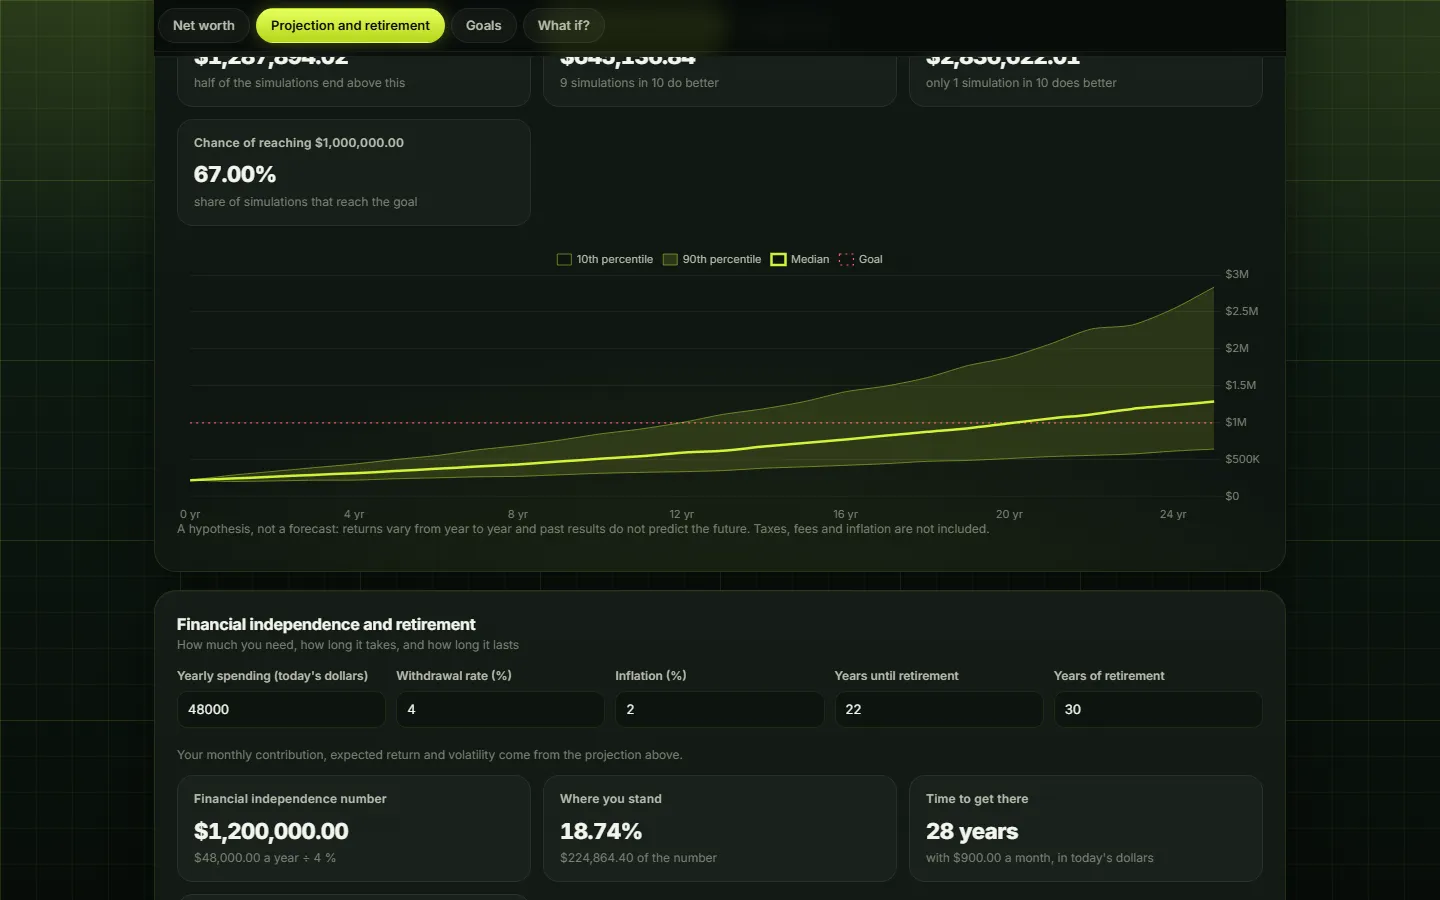Image resolution: width=1440 pixels, height=900 pixels.
Task: Toggle 90th percentile legend swatch
Action: (670, 260)
